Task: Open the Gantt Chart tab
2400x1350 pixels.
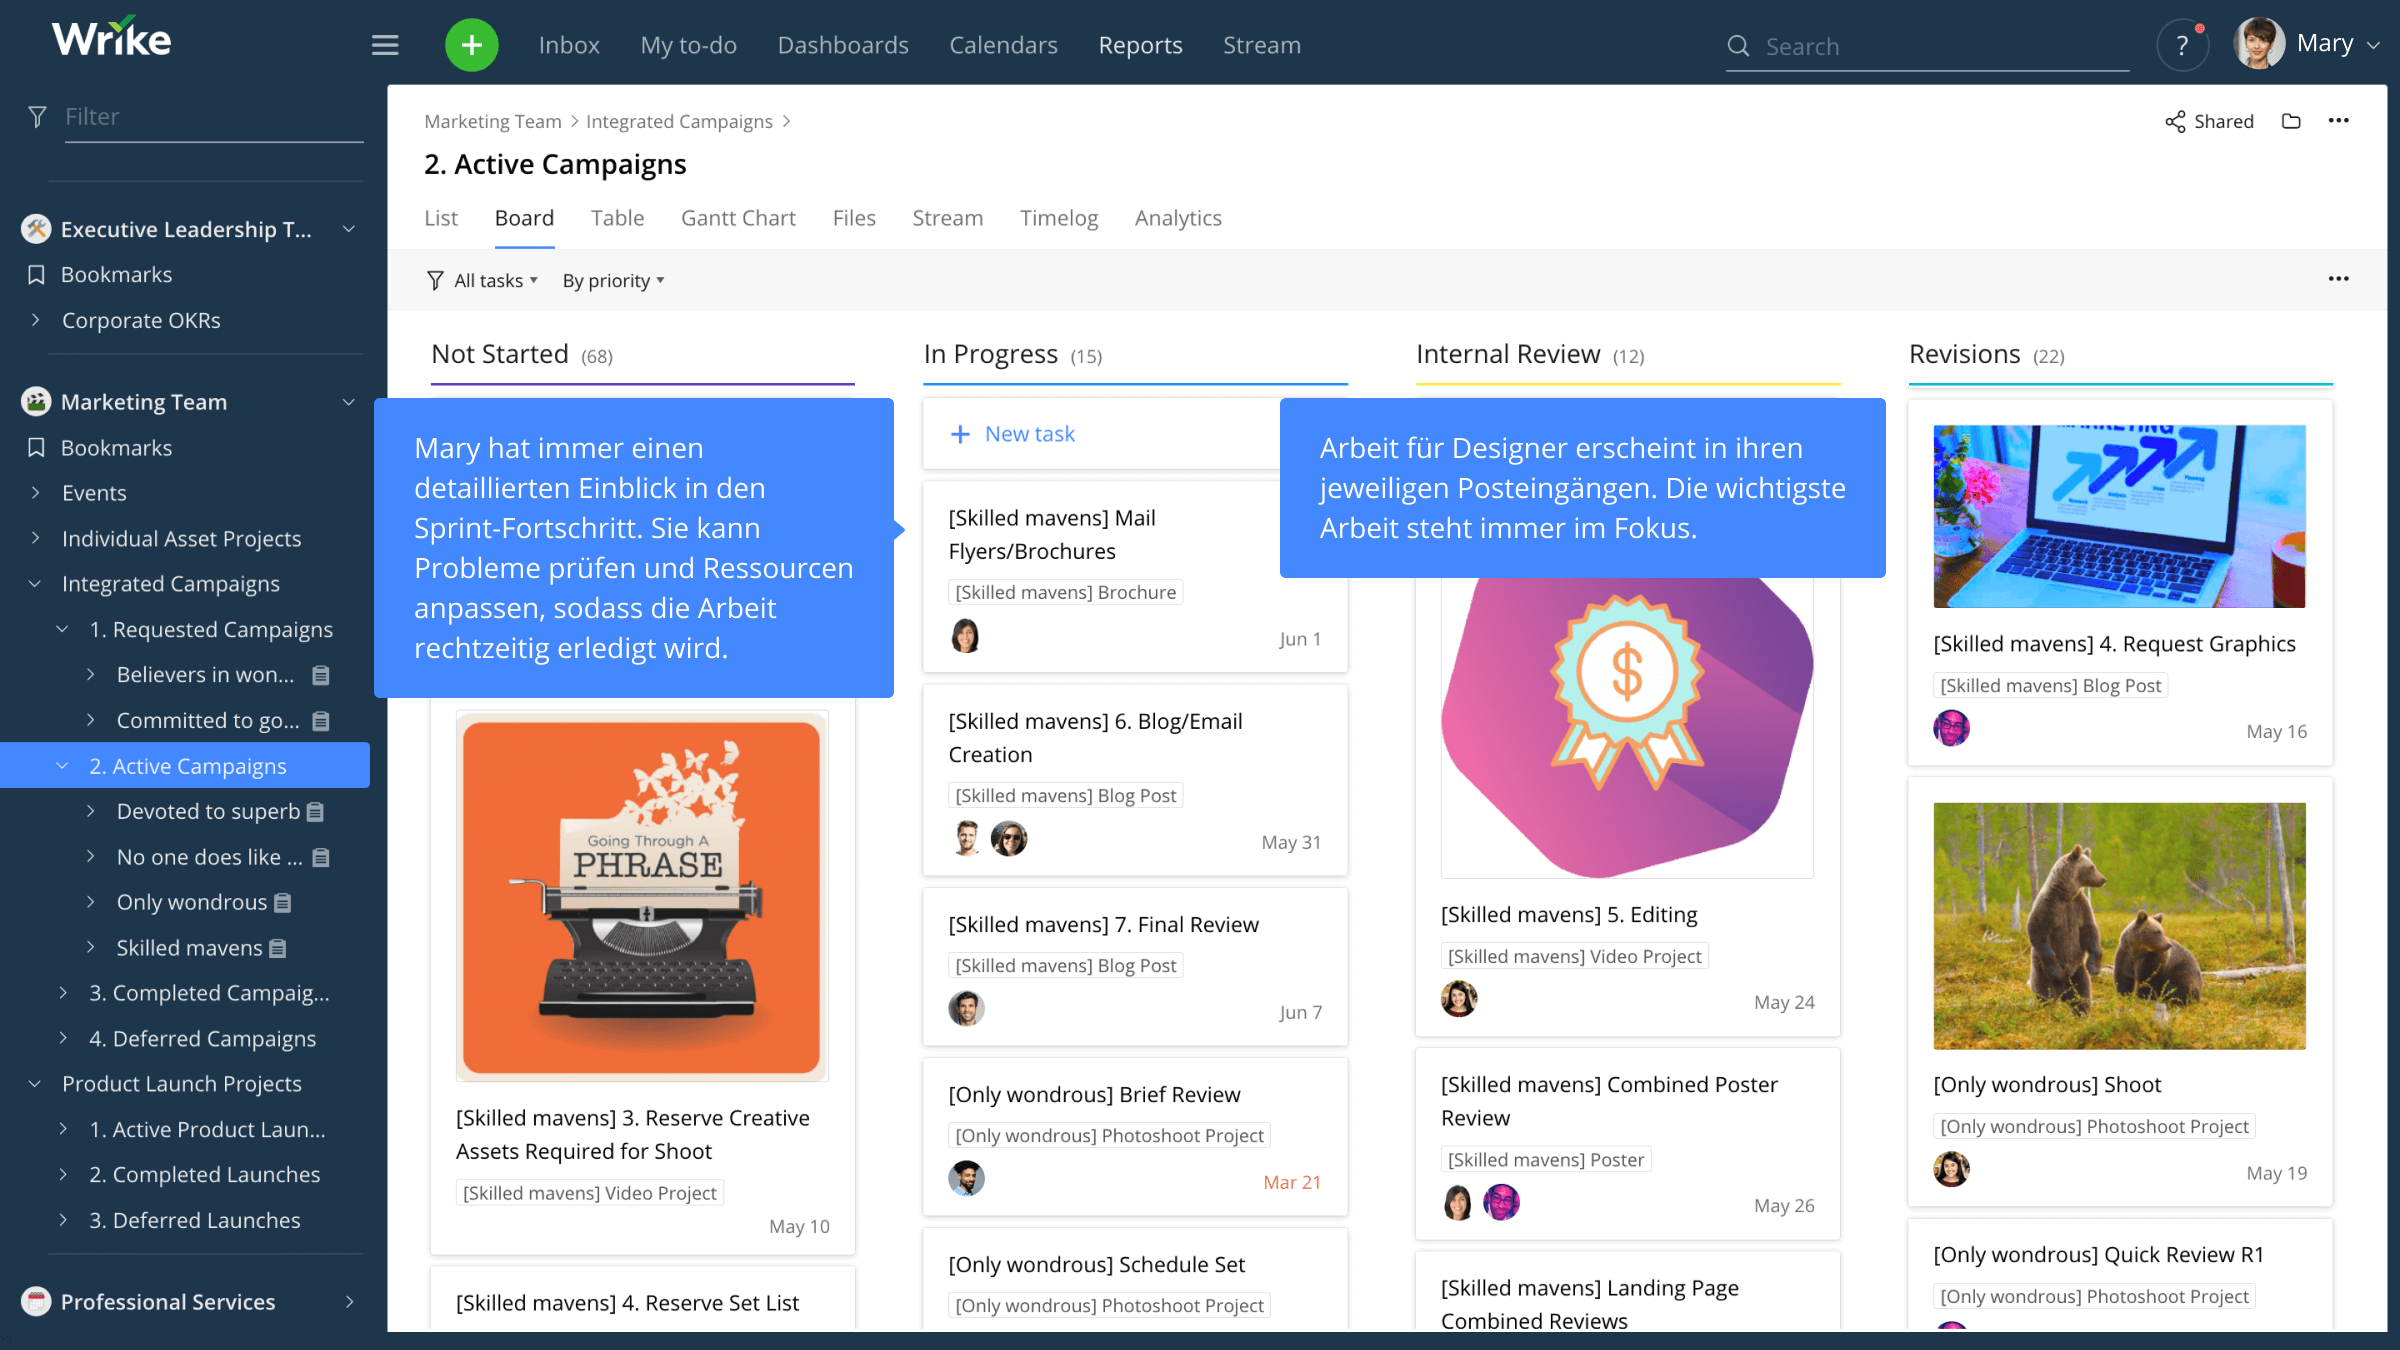Action: tap(738, 218)
